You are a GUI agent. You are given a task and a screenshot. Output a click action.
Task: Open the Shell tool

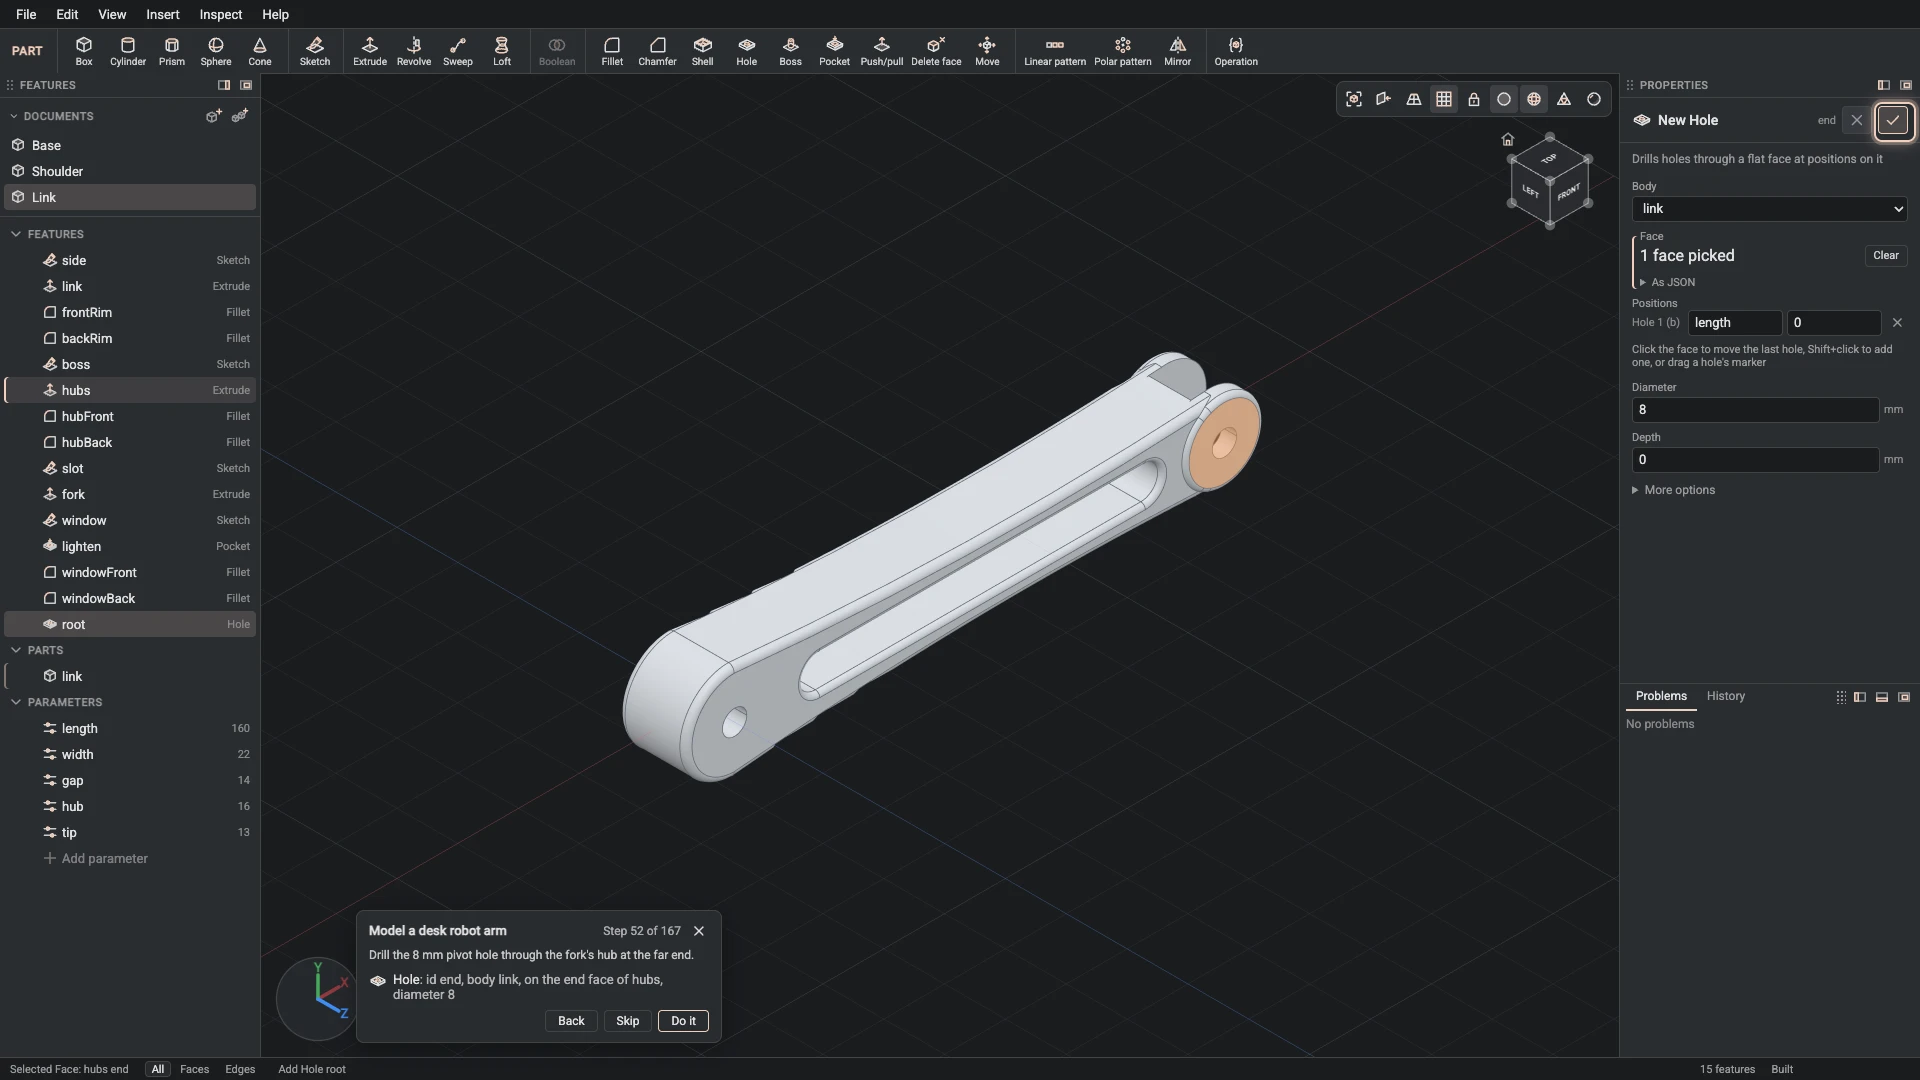pos(703,51)
